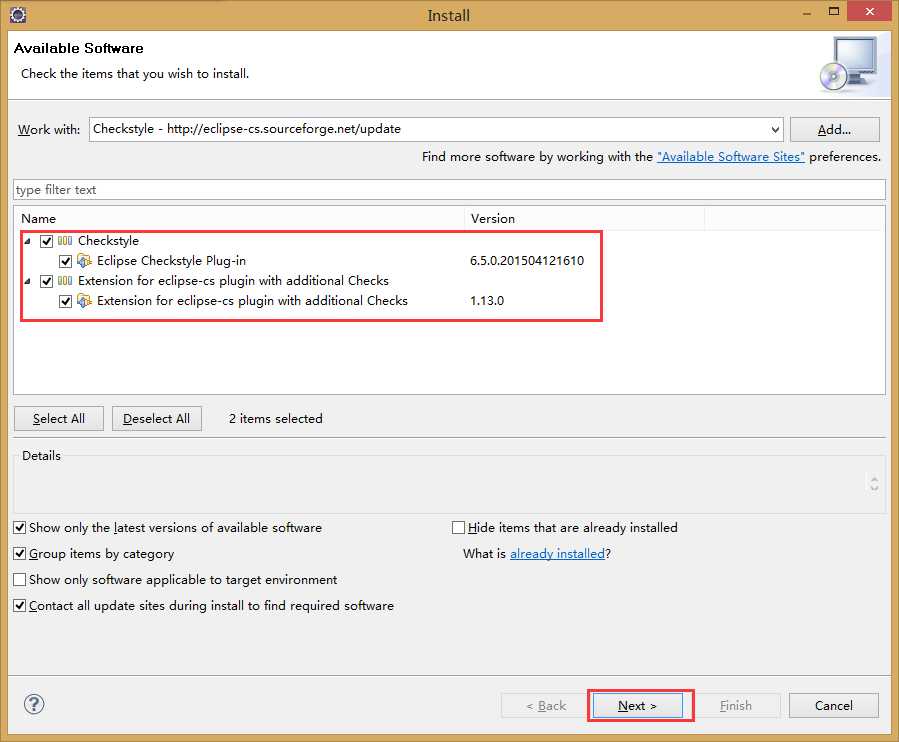Click the Select All button
Screen dimensions: 899x742
pos(59,419)
